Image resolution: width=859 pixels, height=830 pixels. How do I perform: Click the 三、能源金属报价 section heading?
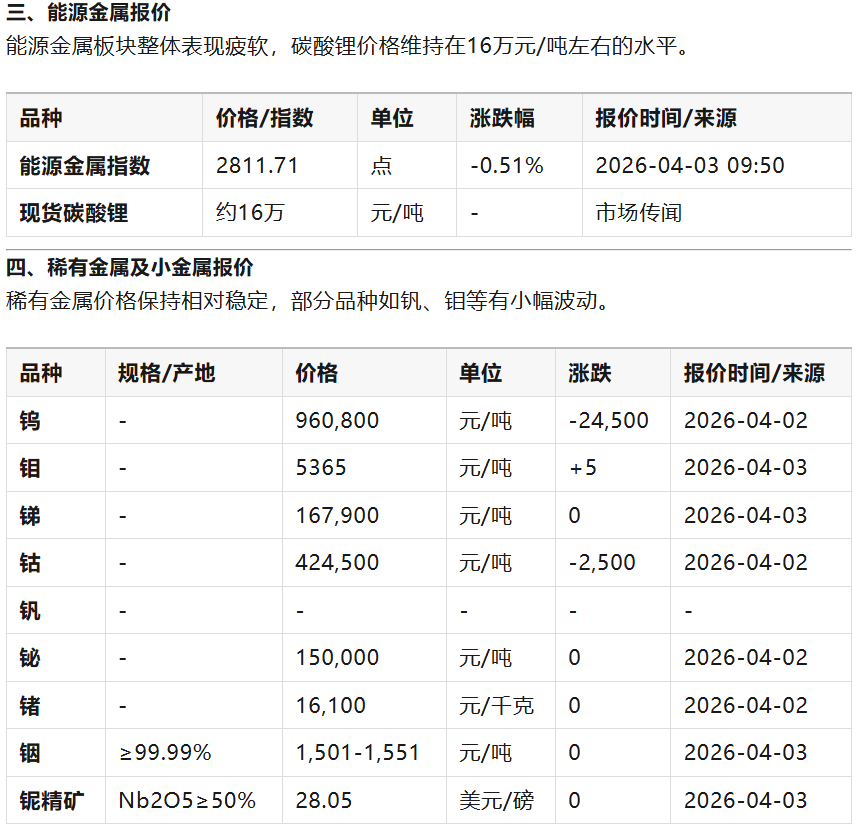tap(89, 14)
